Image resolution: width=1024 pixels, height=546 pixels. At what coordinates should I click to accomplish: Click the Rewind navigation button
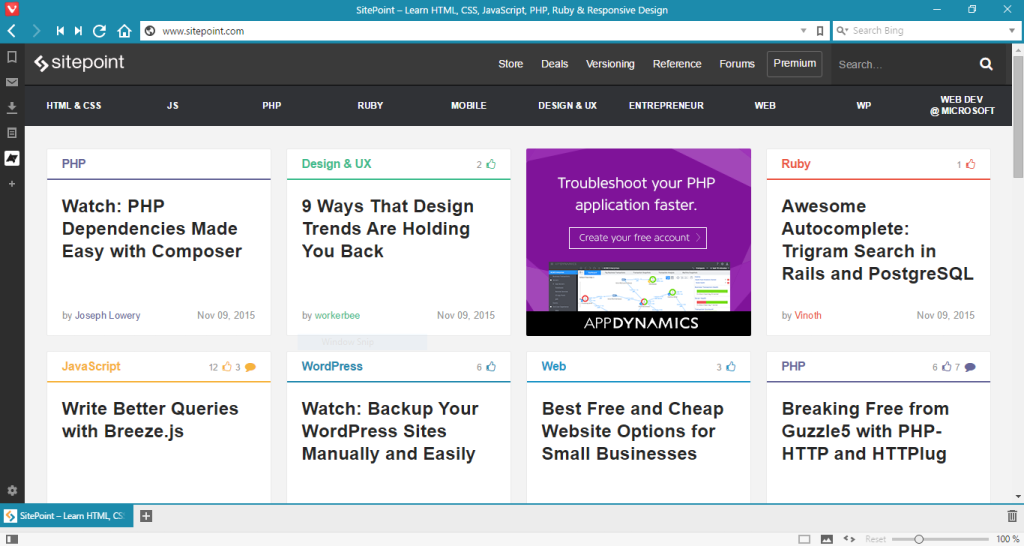[x=60, y=31]
